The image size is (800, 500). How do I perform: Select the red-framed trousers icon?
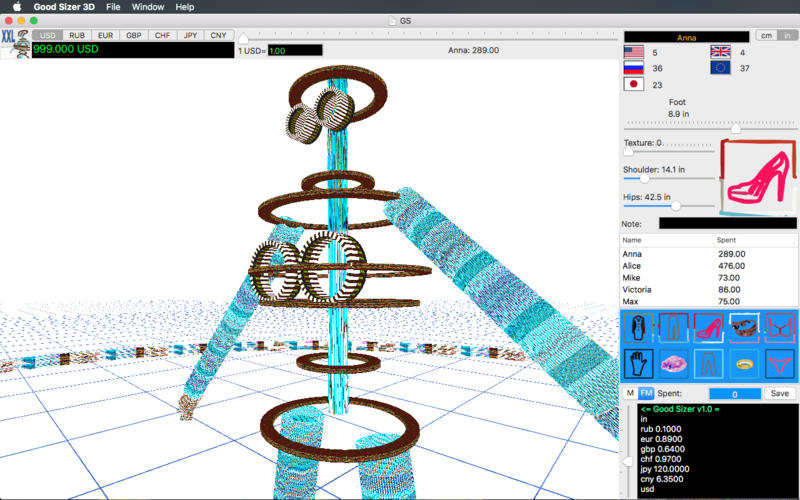tap(673, 327)
